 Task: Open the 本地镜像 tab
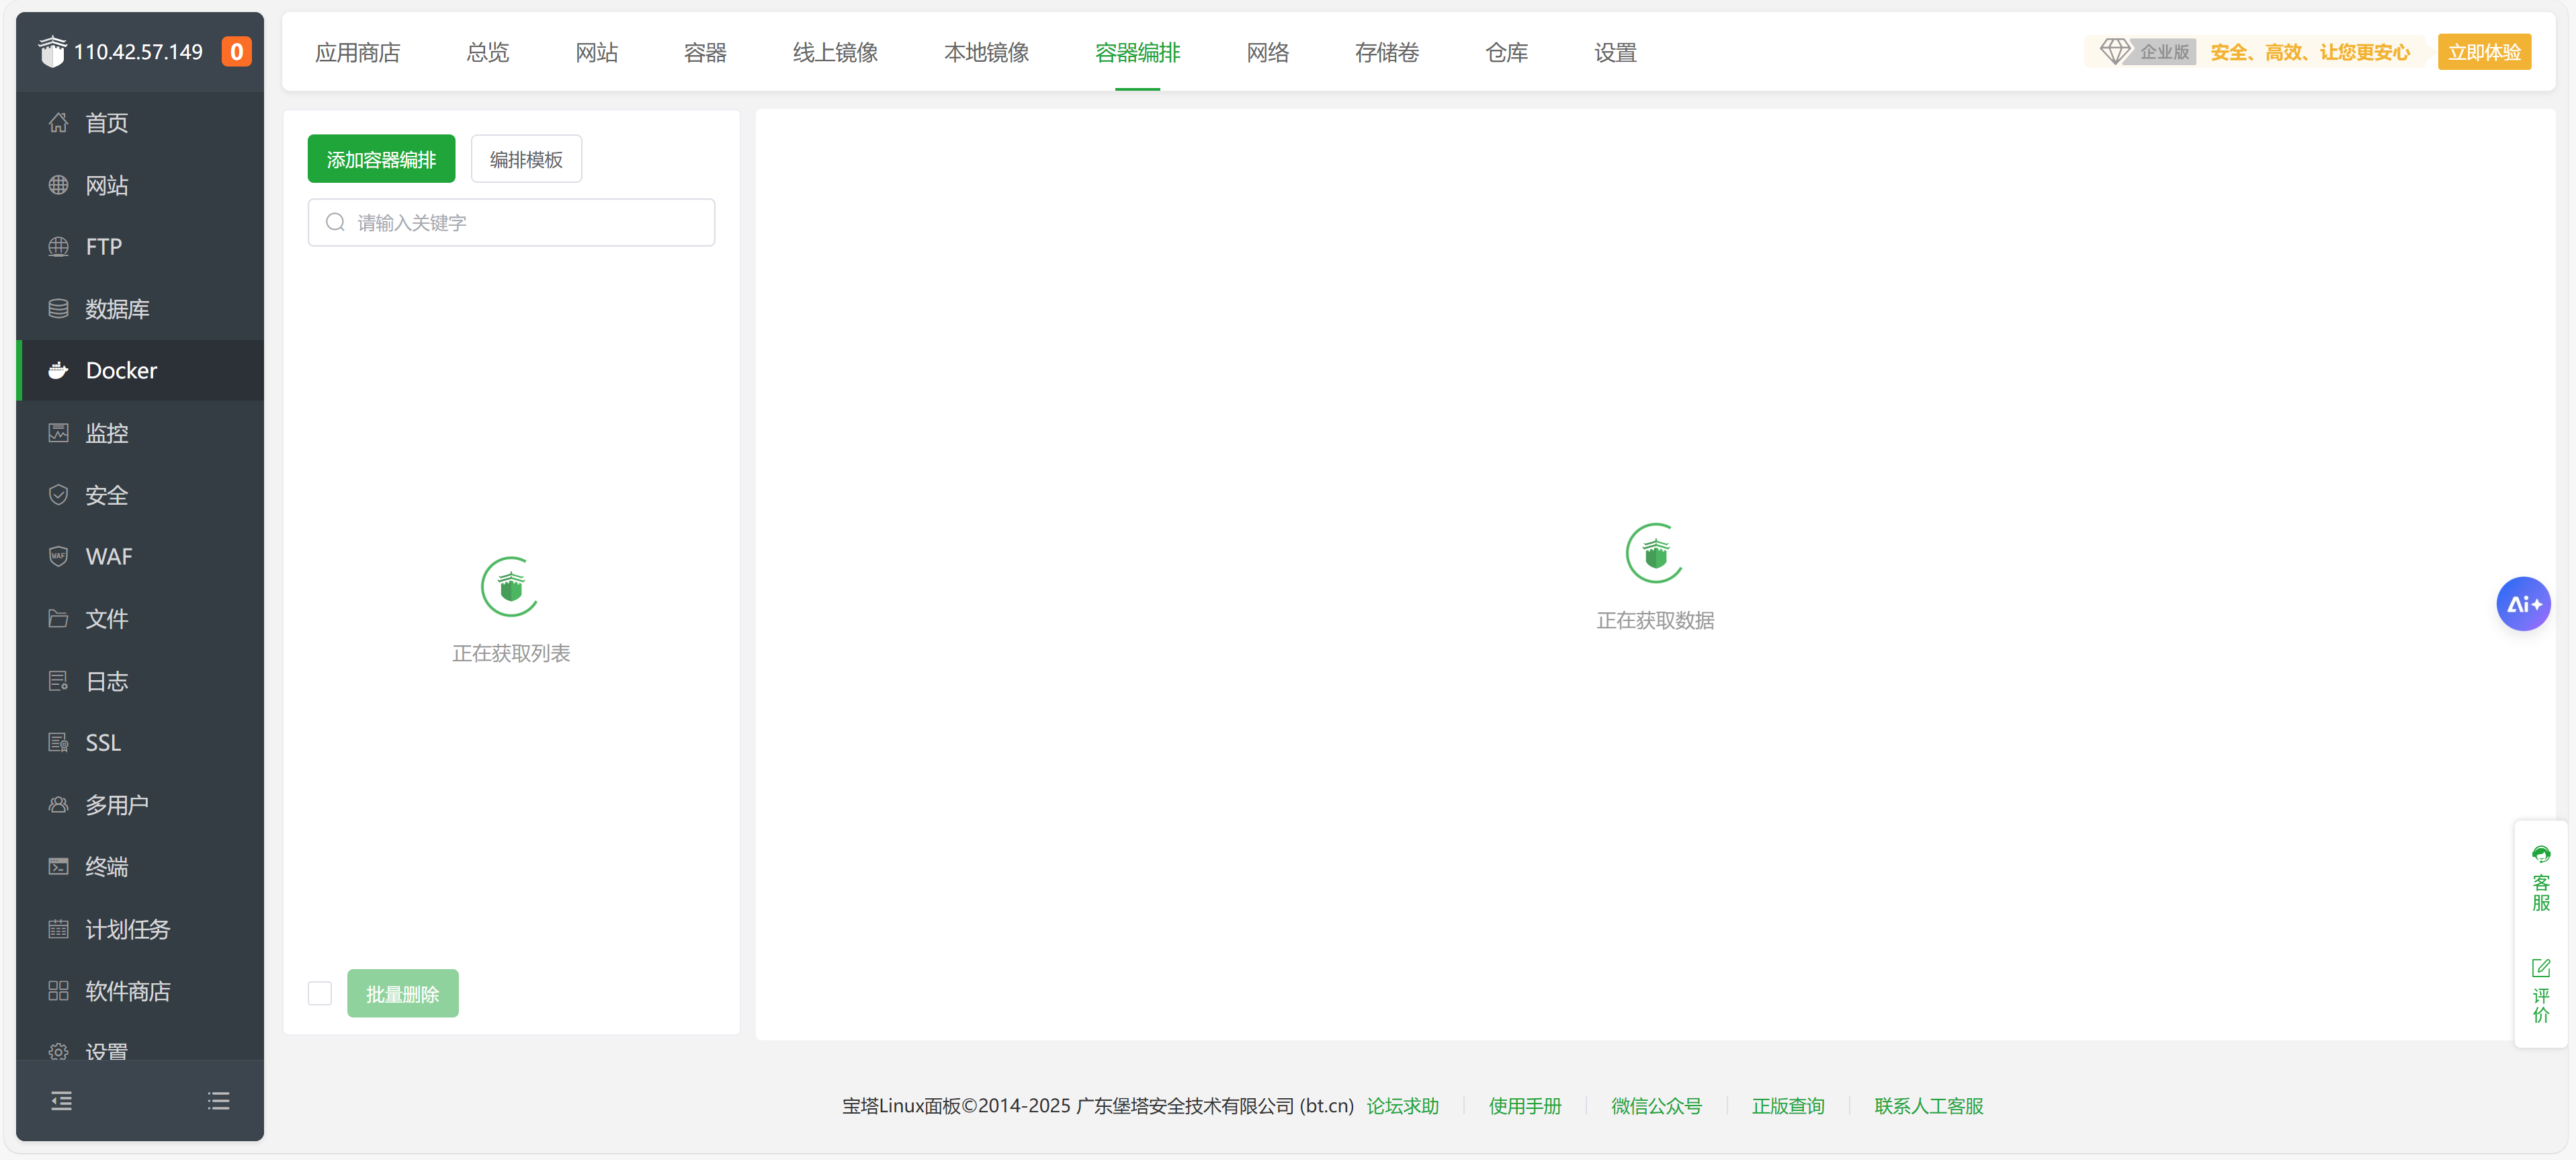tap(986, 52)
